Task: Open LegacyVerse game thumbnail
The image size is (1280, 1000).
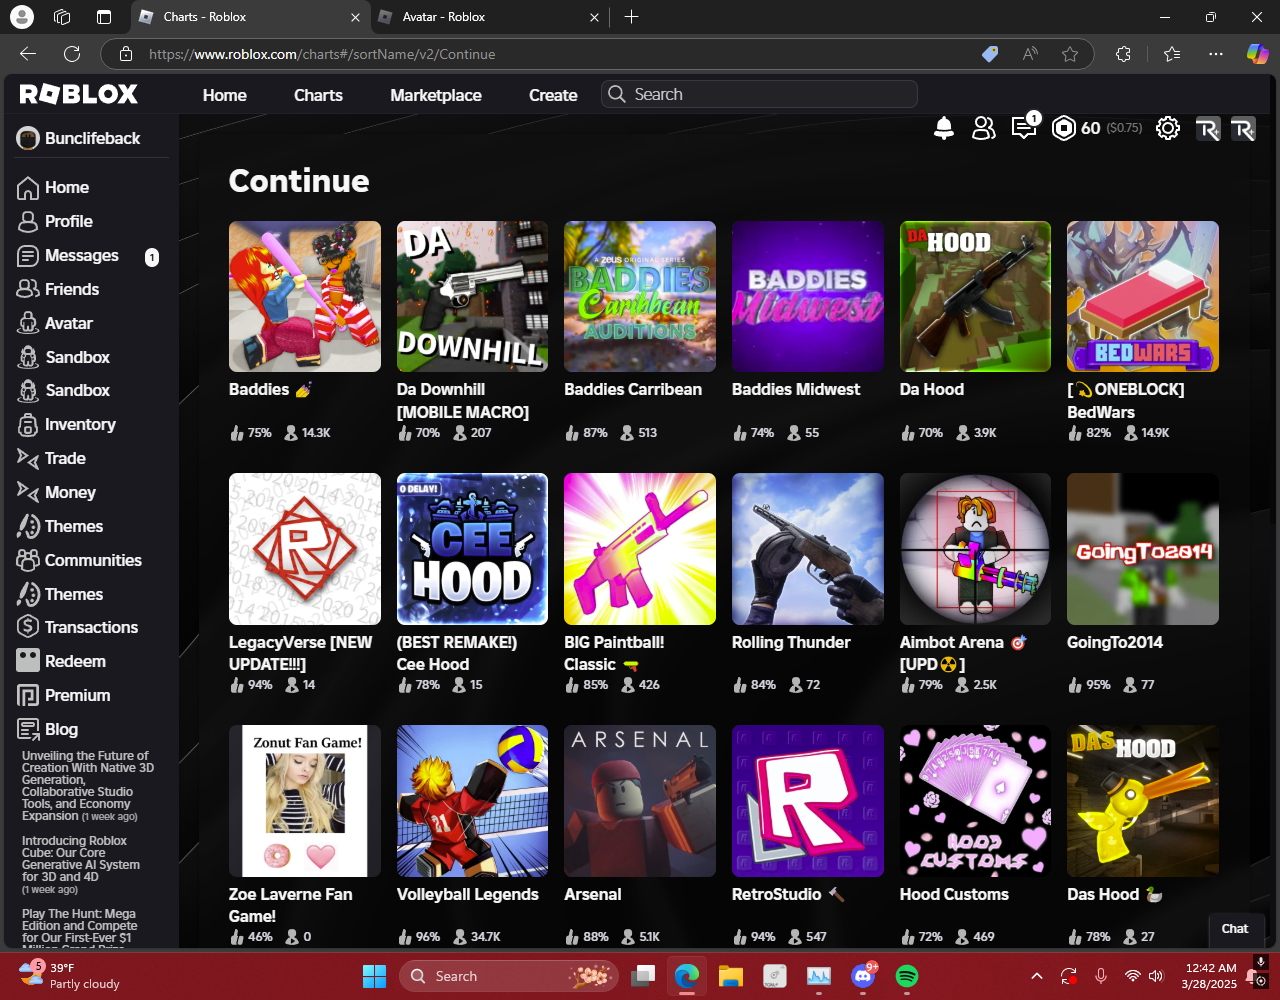Action: tap(305, 549)
